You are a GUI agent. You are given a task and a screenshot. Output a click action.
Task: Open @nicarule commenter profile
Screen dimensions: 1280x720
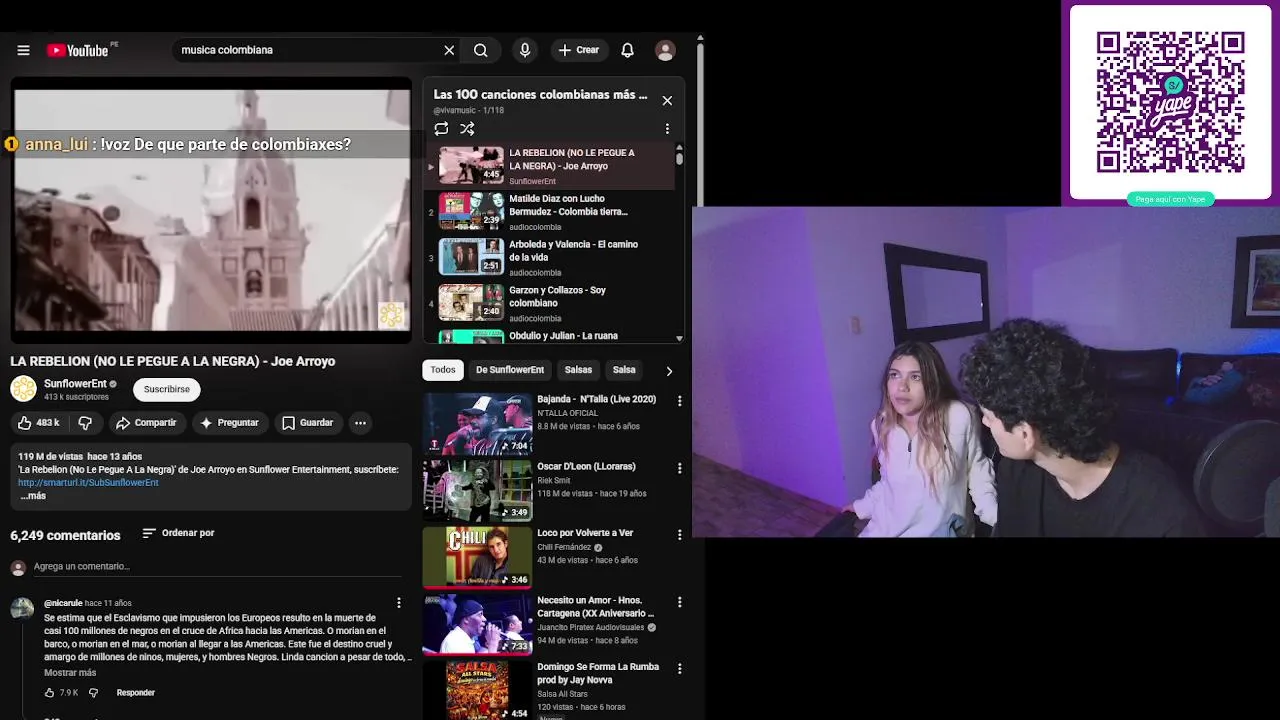coord(63,603)
